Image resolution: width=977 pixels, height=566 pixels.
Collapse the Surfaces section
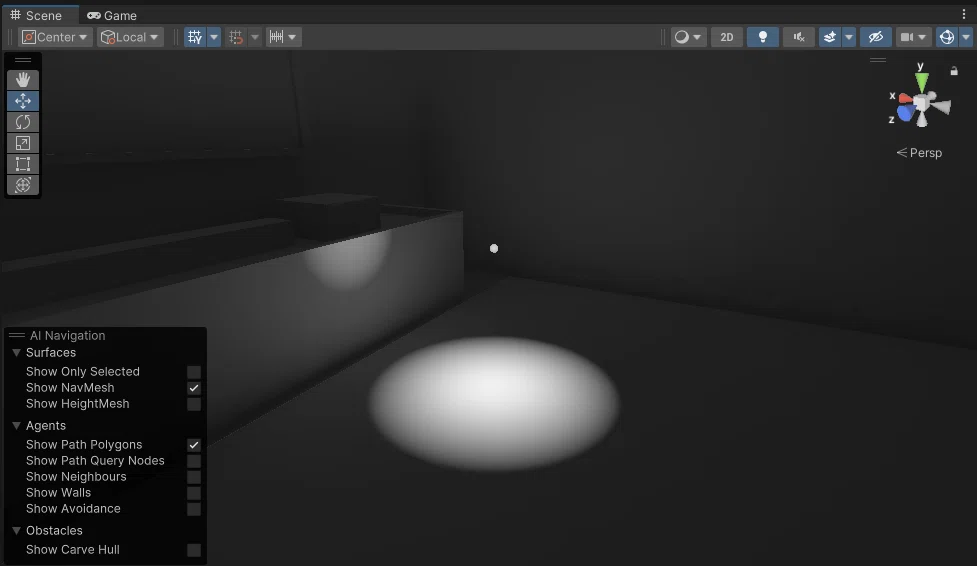[16, 353]
